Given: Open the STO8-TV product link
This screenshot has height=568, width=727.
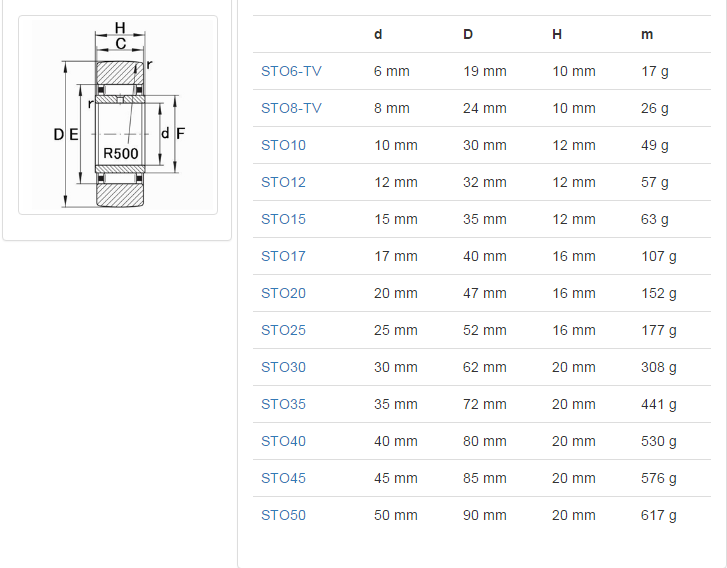Looking at the screenshot, I should pyautogui.click(x=291, y=108).
